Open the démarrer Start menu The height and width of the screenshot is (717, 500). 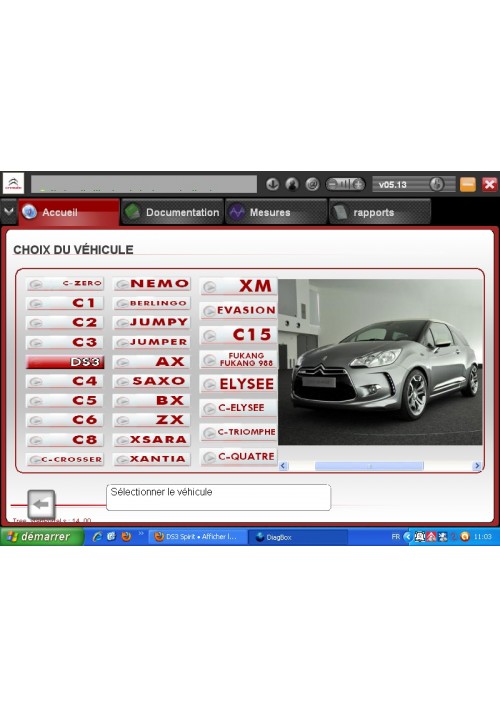42,536
